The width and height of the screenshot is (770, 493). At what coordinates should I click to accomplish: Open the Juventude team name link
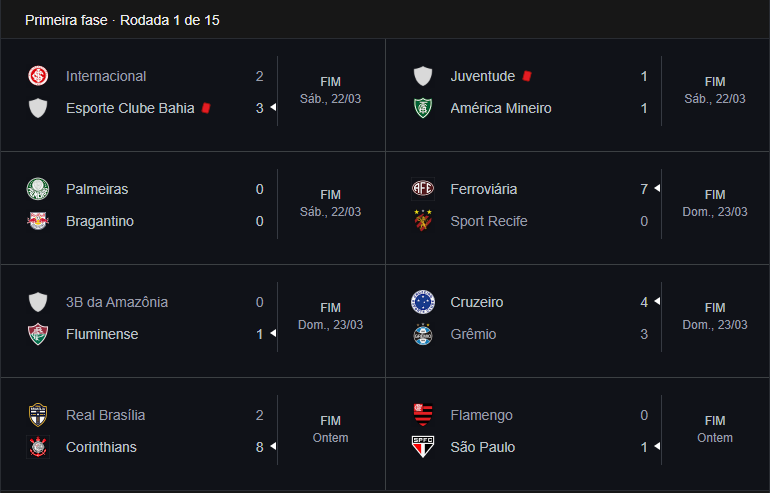pos(483,76)
